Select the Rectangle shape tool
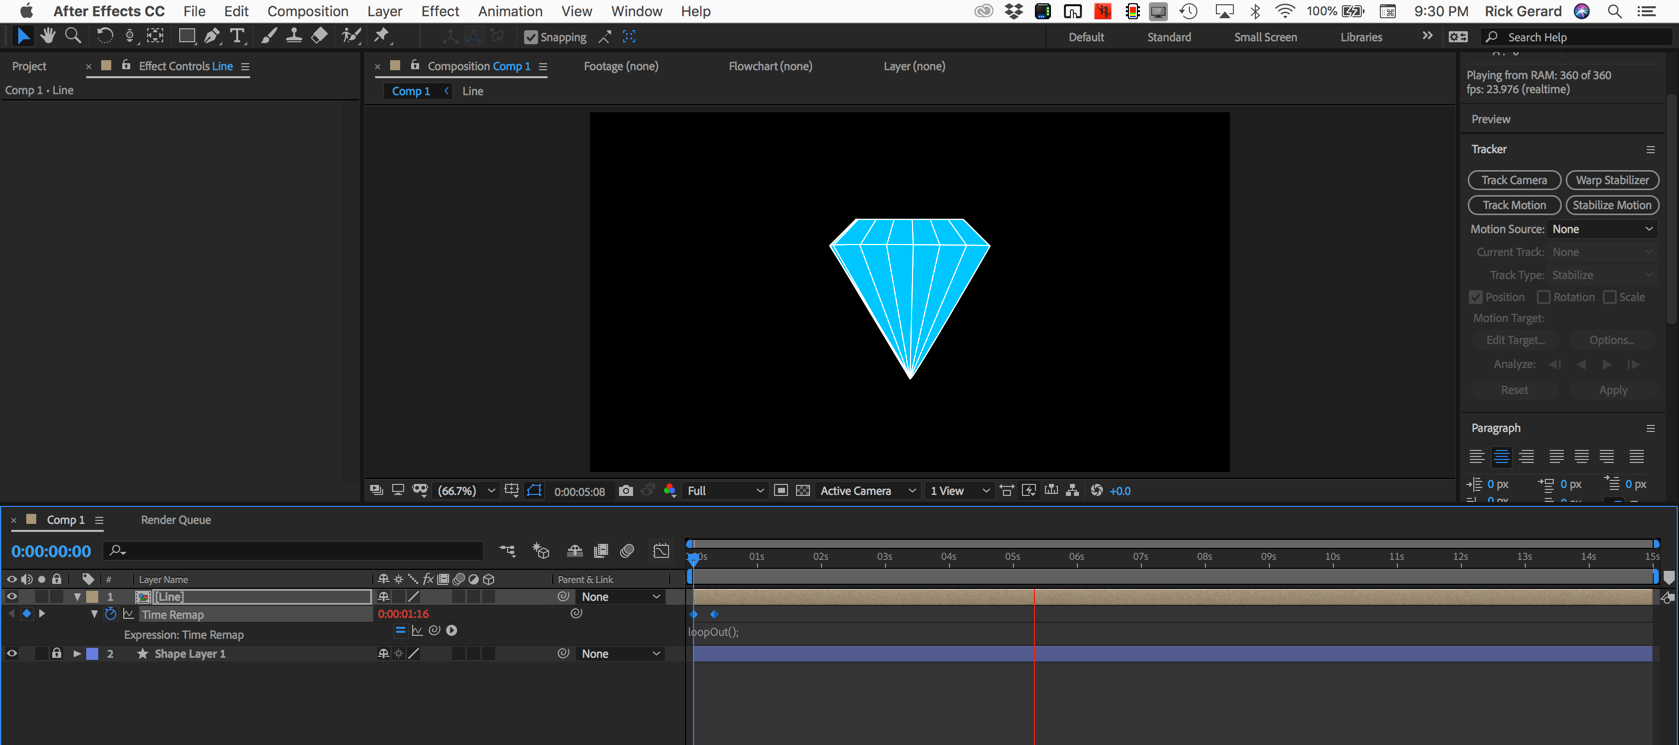The width and height of the screenshot is (1679, 745). tap(186, 36)
